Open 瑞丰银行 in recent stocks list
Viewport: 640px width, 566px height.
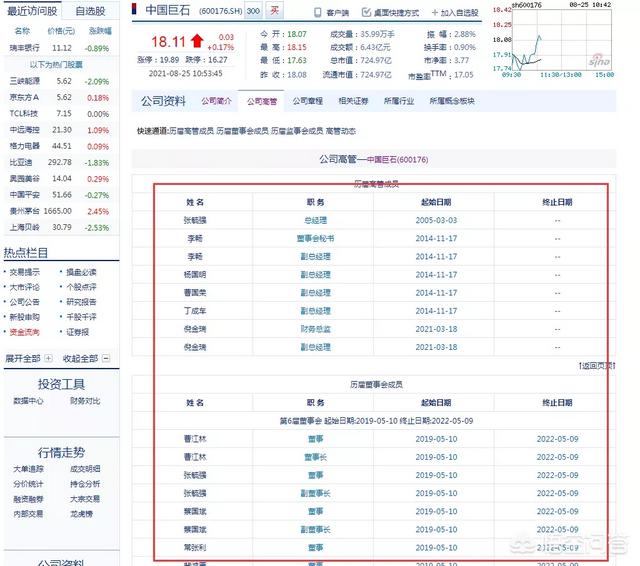click(24, 48)
